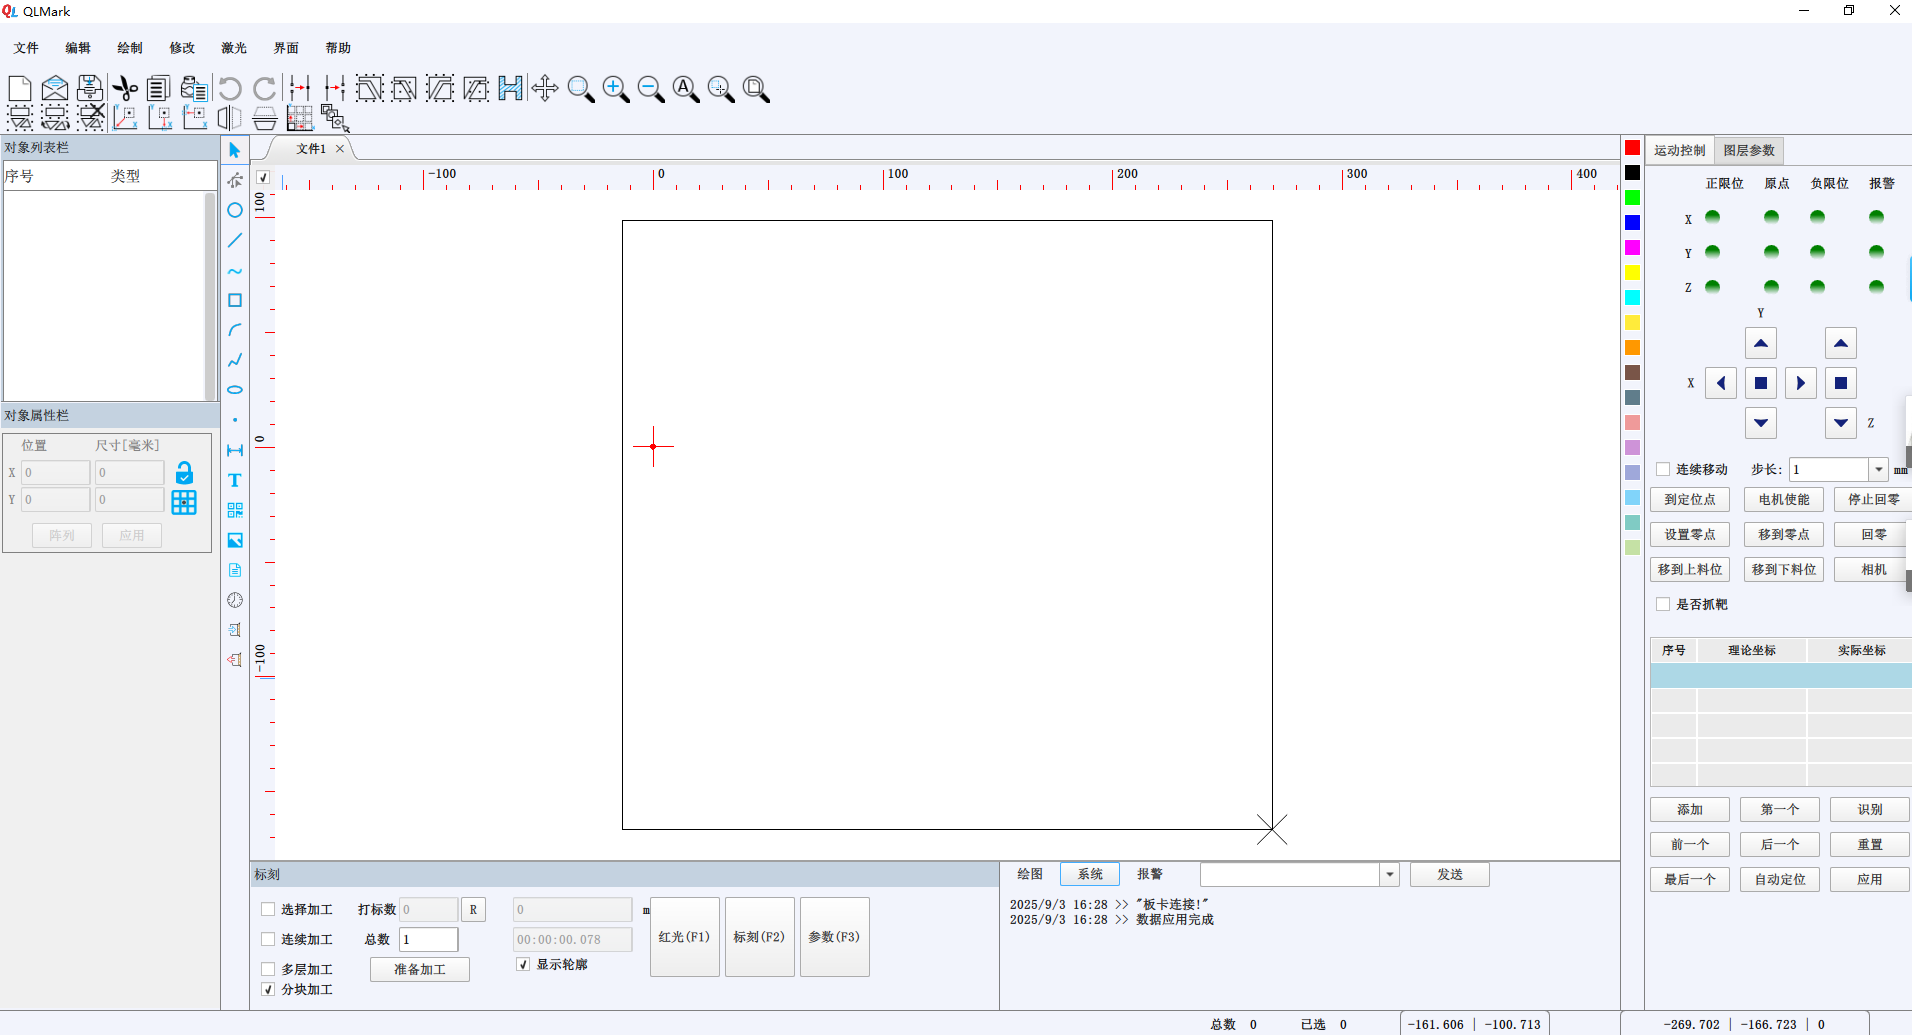1912x1035 pixels.
Task: Select the node editing tool
Action: [x=234, y=180]
